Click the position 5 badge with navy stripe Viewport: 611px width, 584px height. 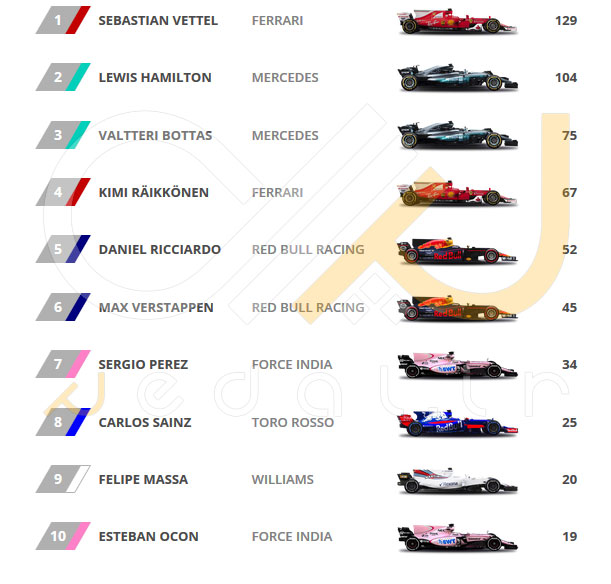point(63,249)
